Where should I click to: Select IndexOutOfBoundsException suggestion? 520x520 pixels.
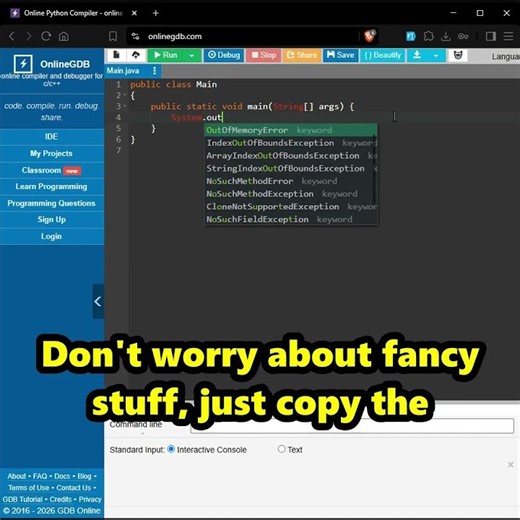click(x=291, y=143)
